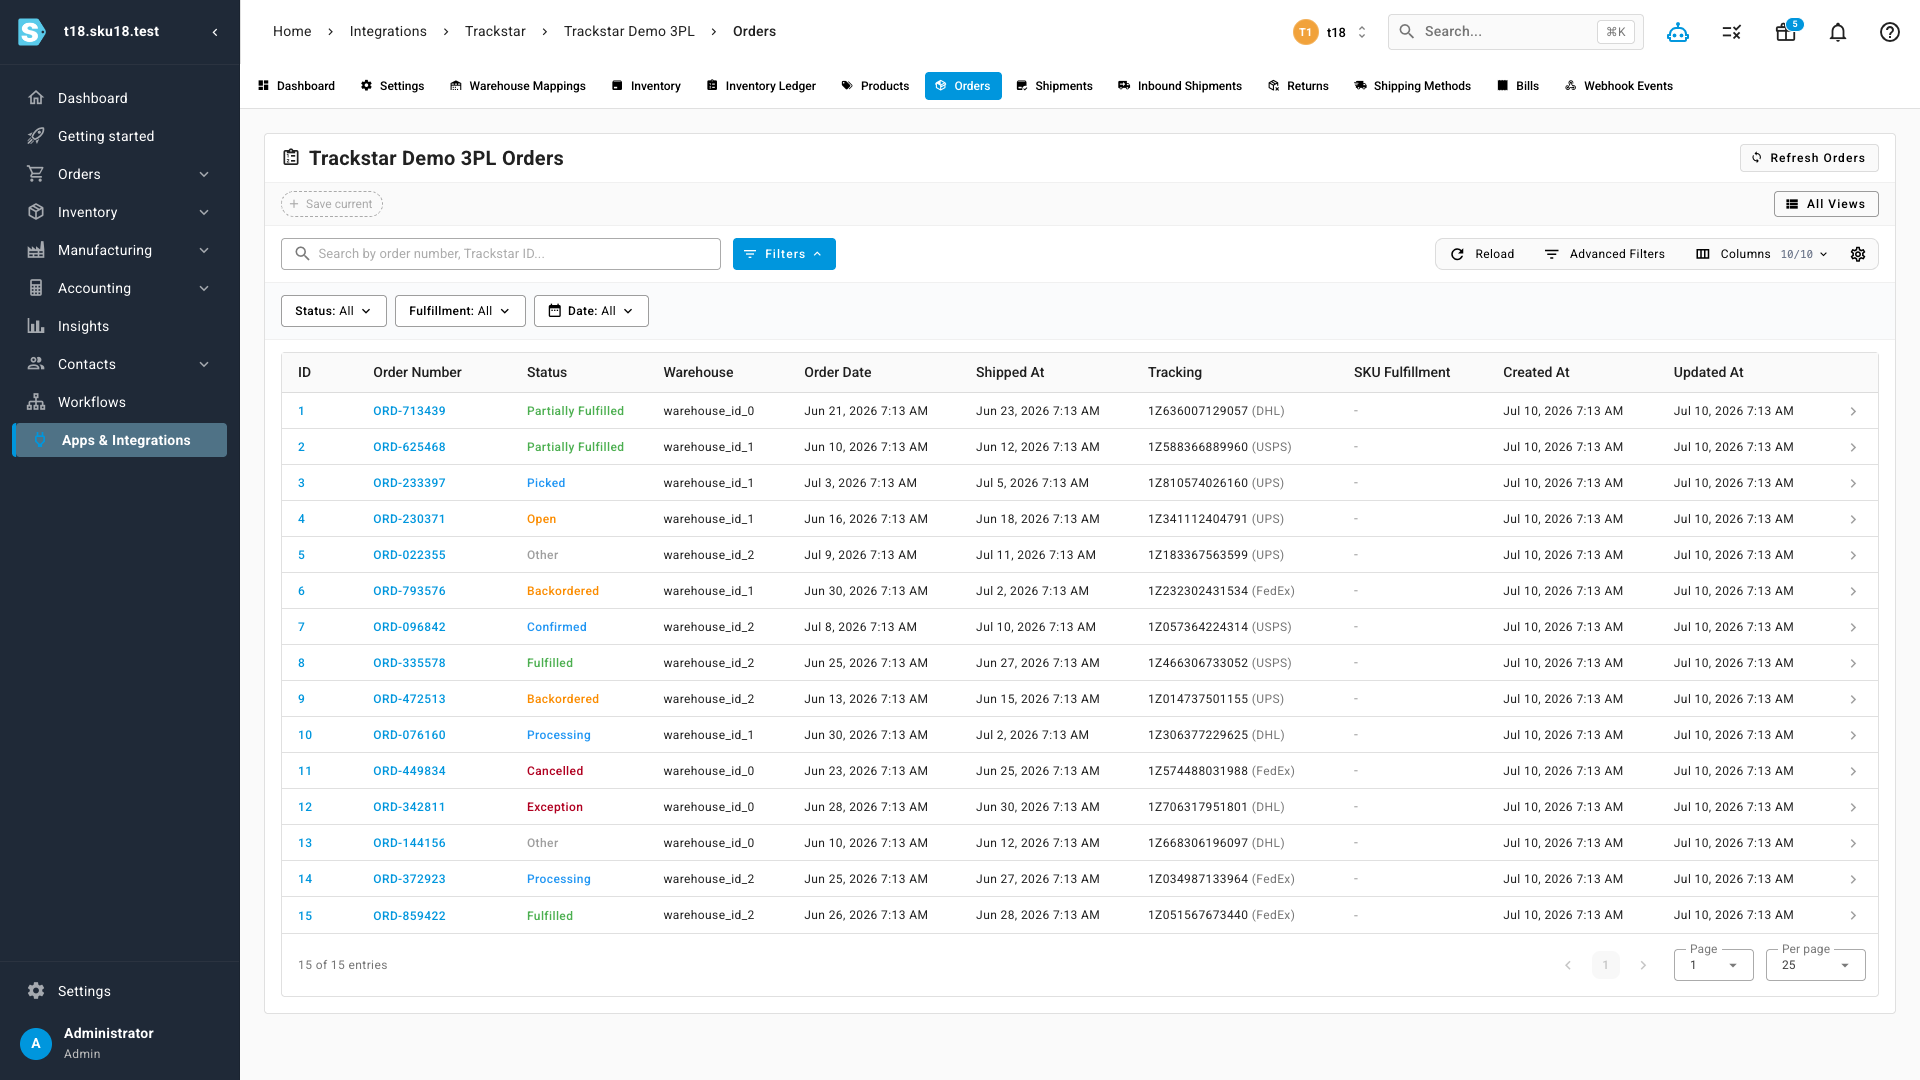
Task: Click the t18 user avatar badge
Action: click(1305, 32)
